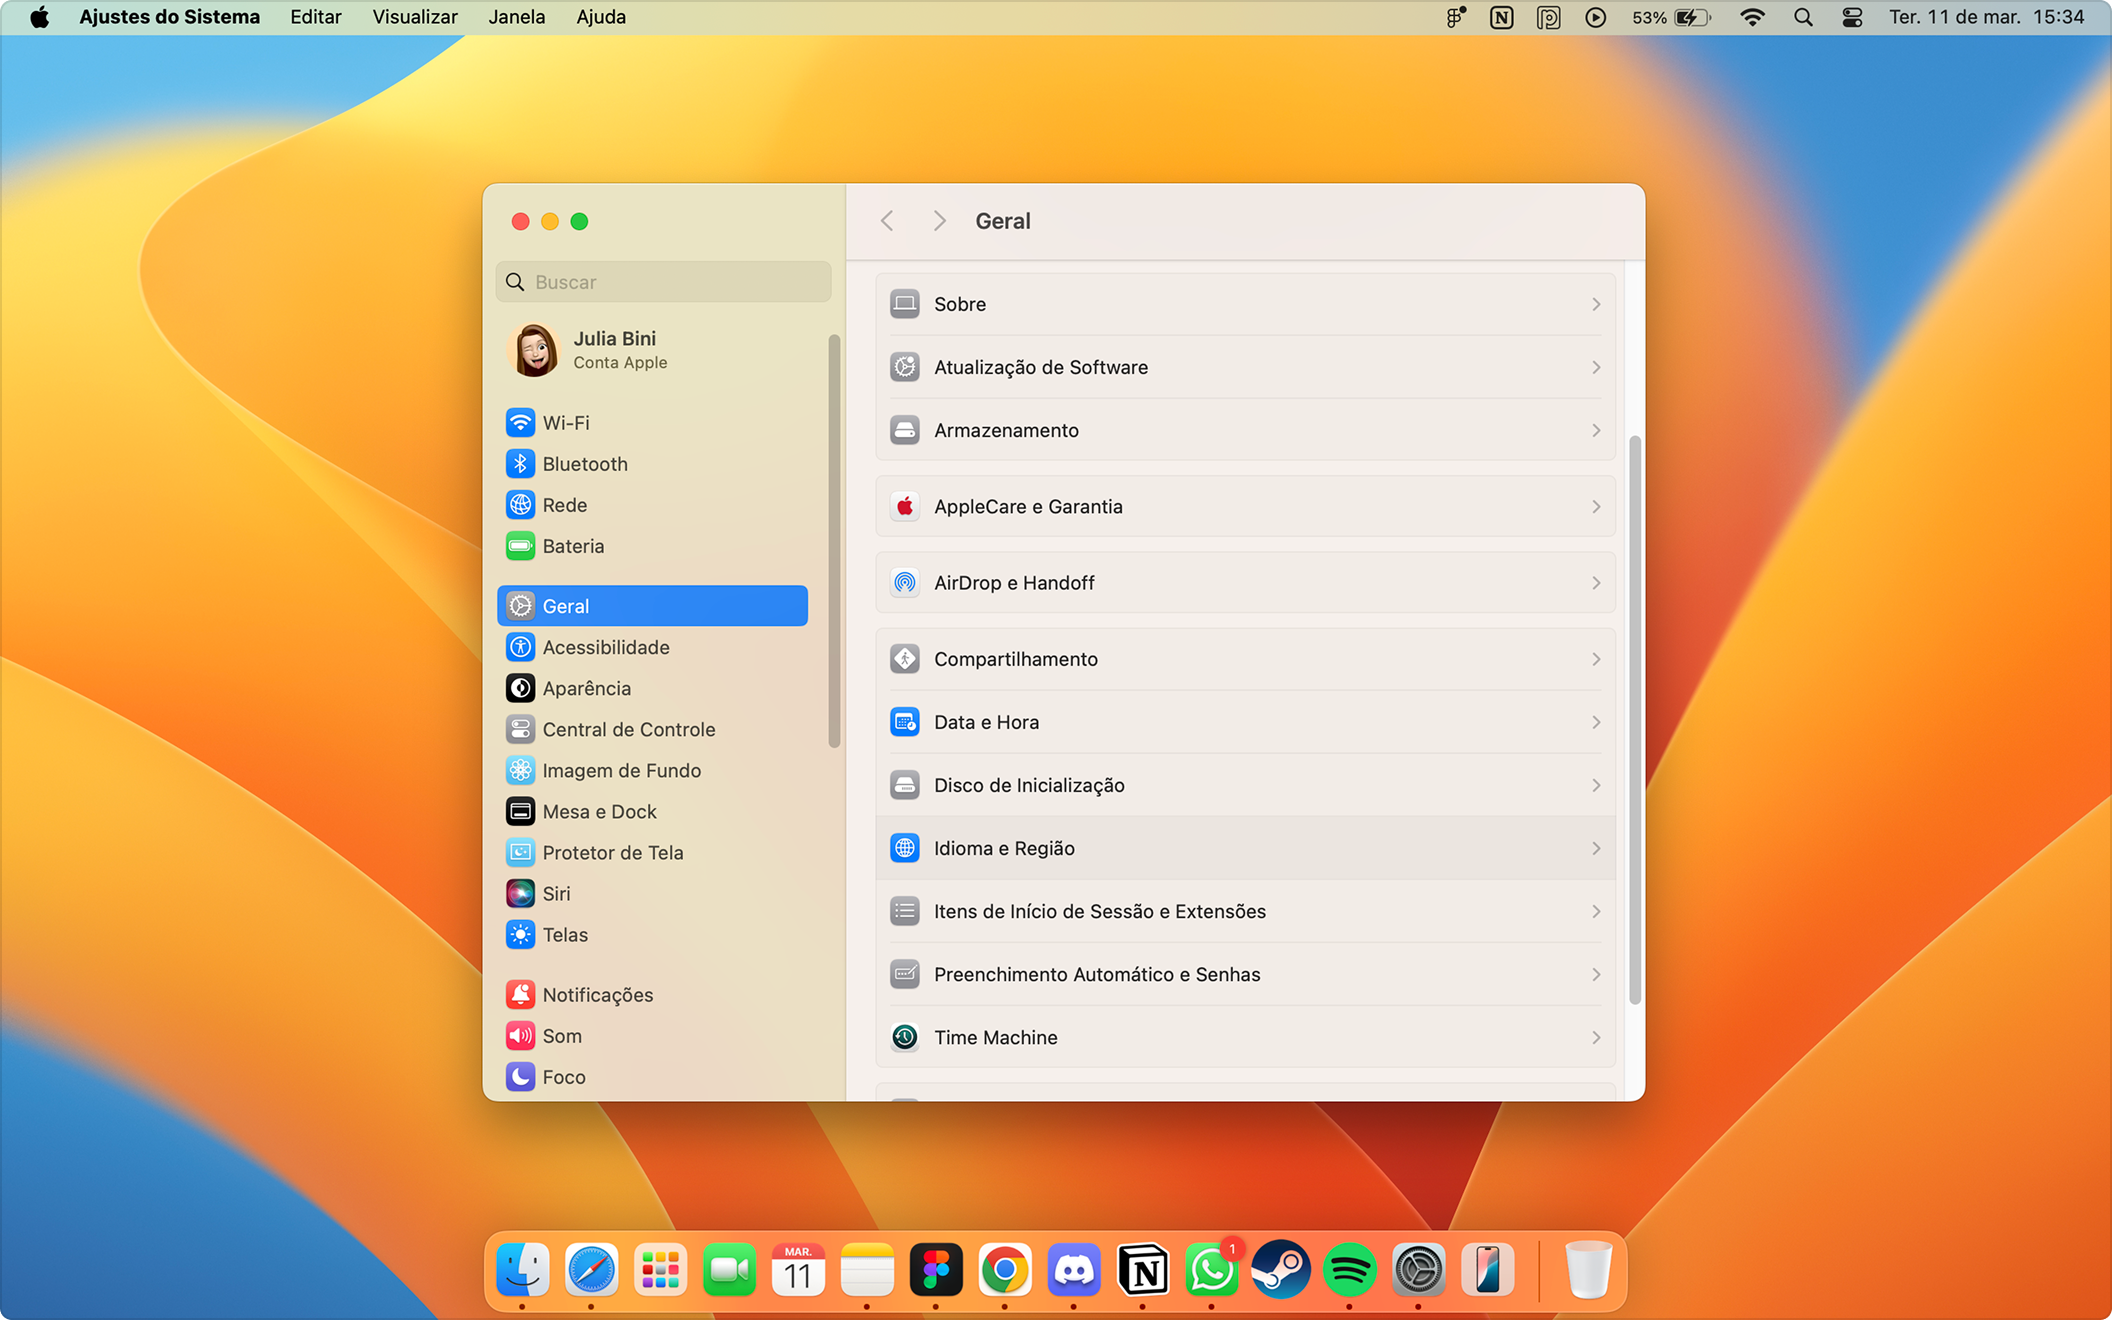Image resolution: width=2112 pixels, height=1320 pixels.
Task: Open the Janela menu
Action: (516, 17)
